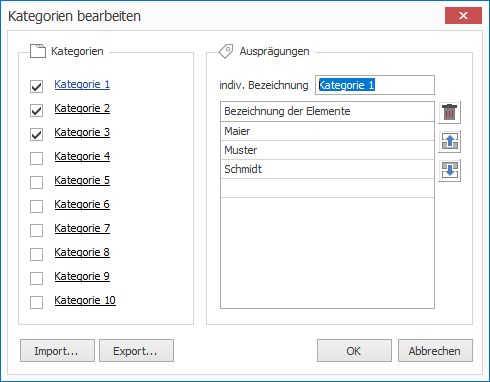Focus the indiv. Bezeichnung input field
The image size is (490, 382).
point(375,85)
